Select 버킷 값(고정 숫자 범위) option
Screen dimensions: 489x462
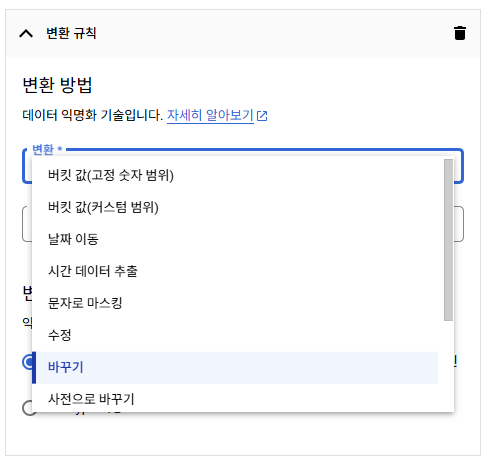click(235, 175)
